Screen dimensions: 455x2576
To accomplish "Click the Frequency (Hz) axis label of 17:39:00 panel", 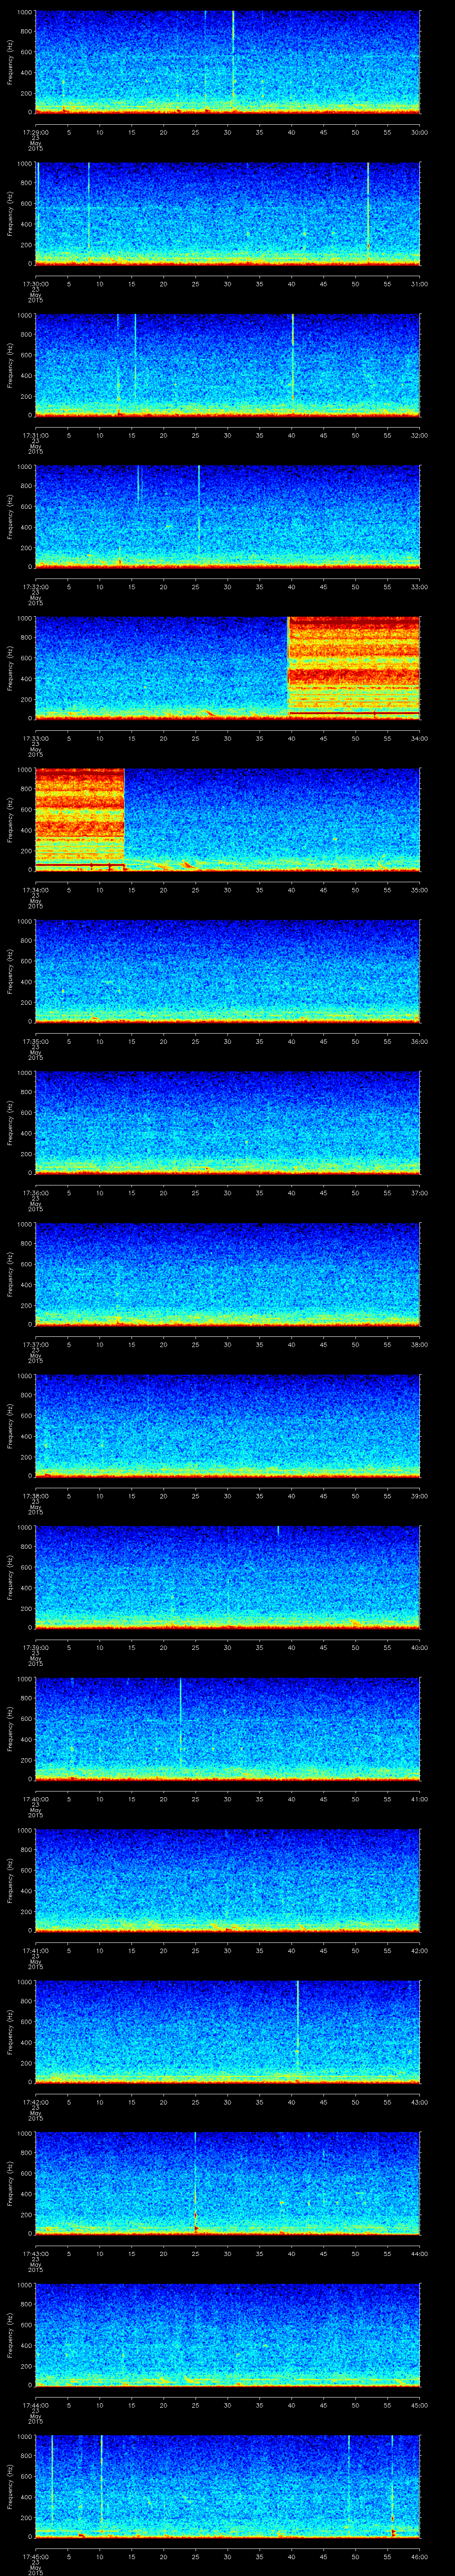I will pos(10,1576).
